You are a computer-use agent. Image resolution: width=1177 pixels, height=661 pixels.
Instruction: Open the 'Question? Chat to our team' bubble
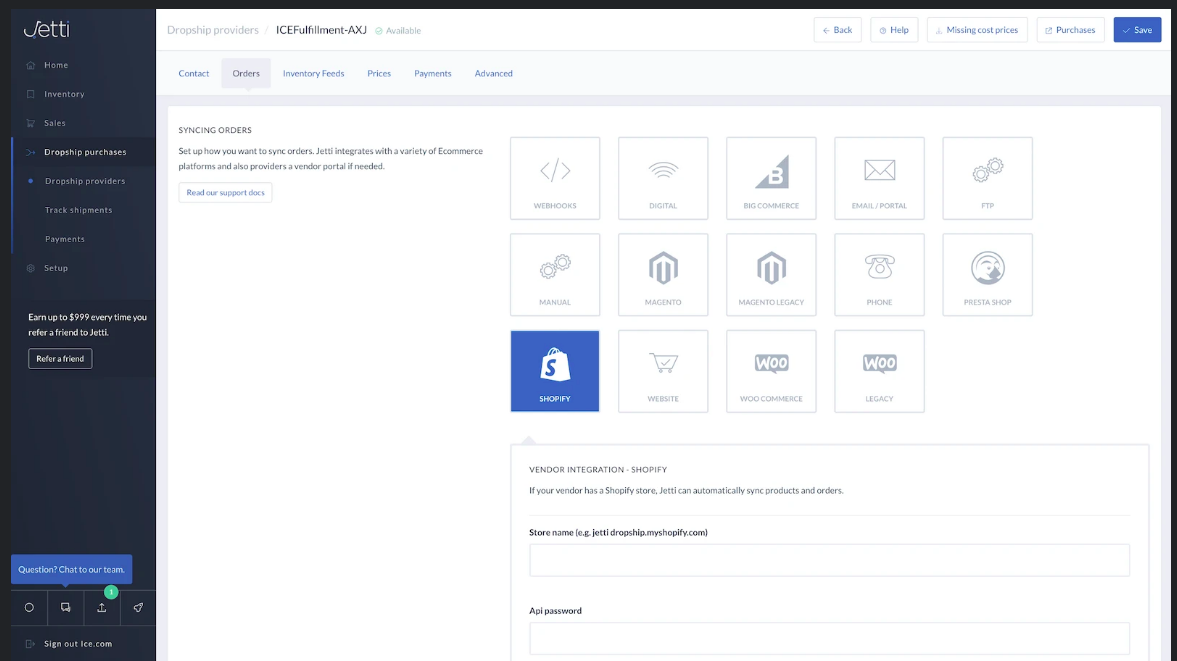pyautogui.click(x=71, y=569)
